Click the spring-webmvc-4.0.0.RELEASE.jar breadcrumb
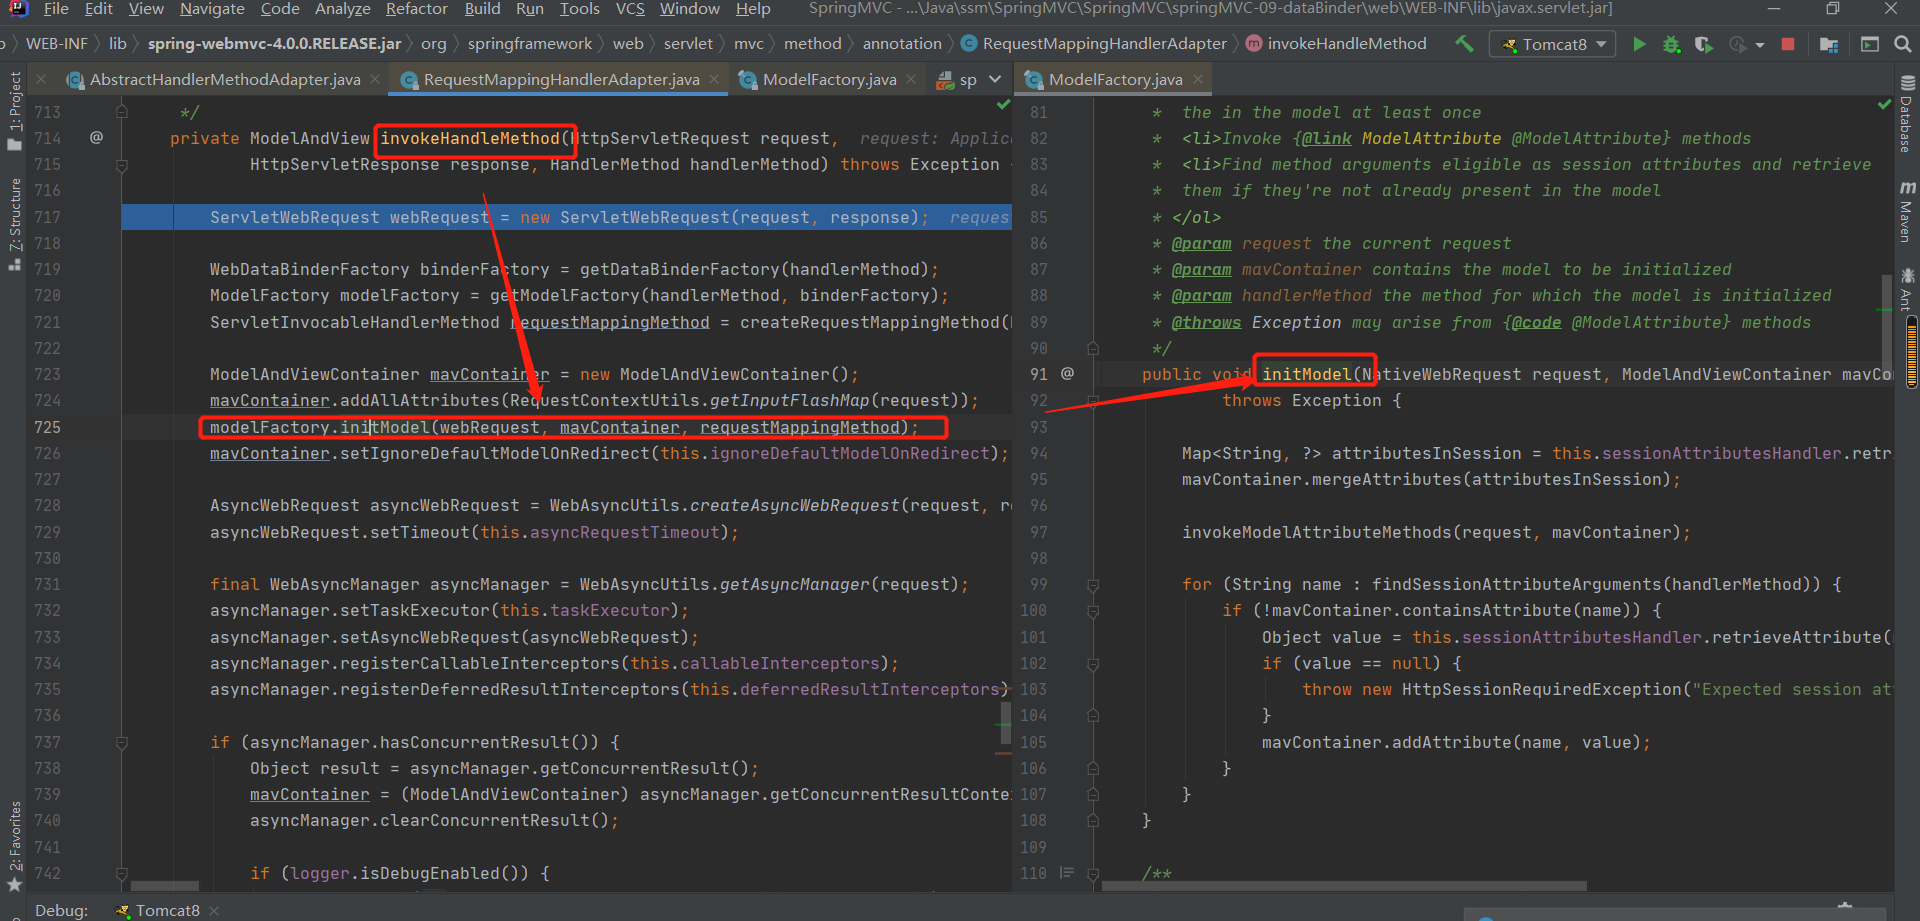Viewport: 1920px width, 921px height. click(x=274, y=44)
